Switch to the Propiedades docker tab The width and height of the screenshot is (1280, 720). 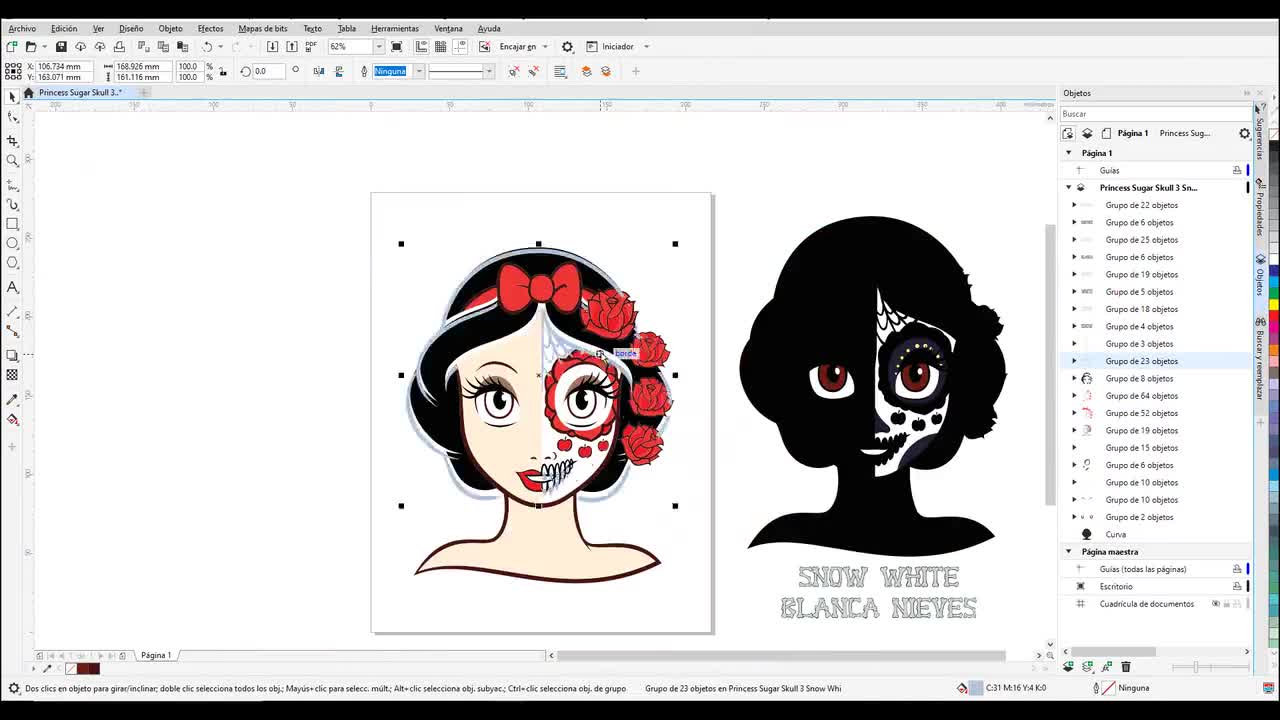click(1260, 208)
